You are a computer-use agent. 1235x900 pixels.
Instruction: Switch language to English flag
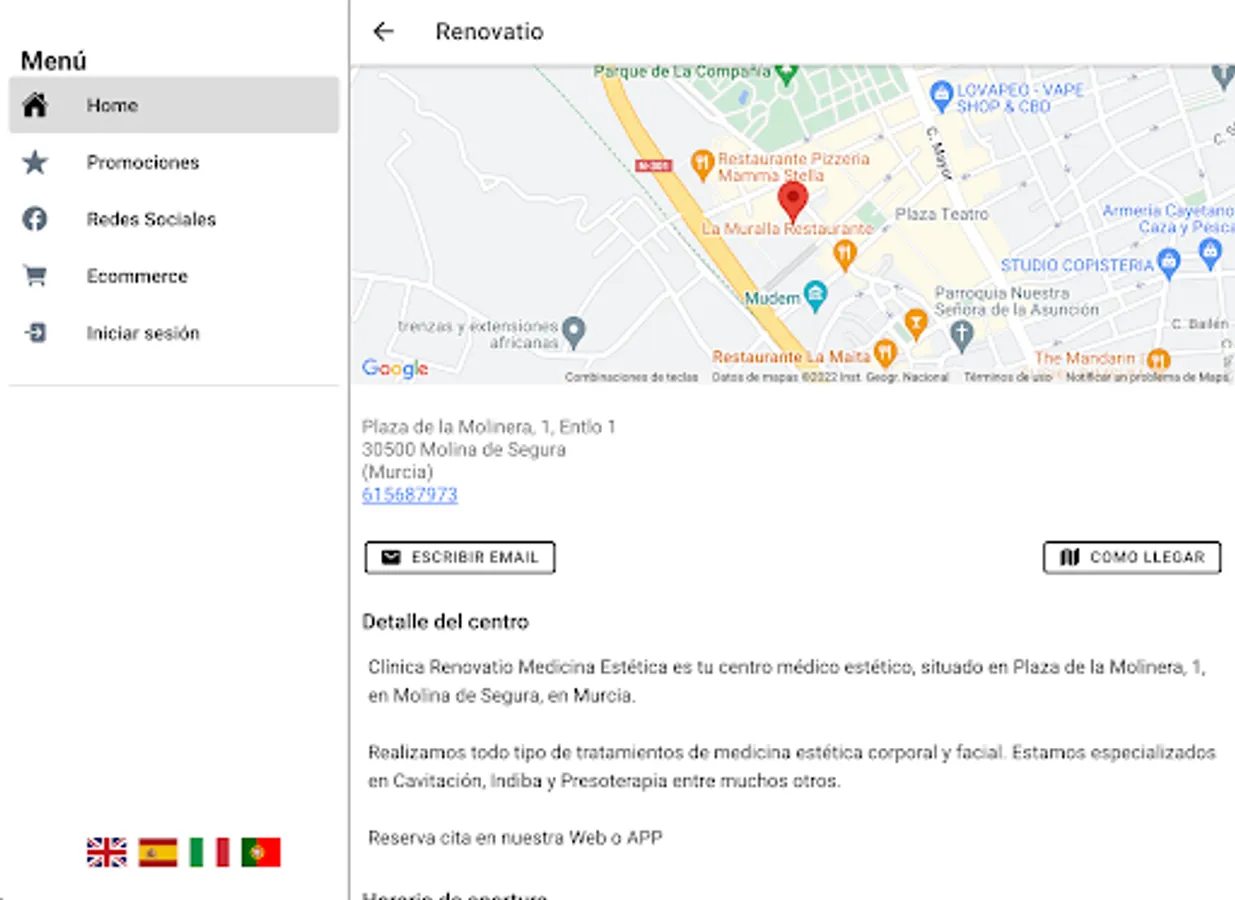pyautogui.click(x=106, y=852)
